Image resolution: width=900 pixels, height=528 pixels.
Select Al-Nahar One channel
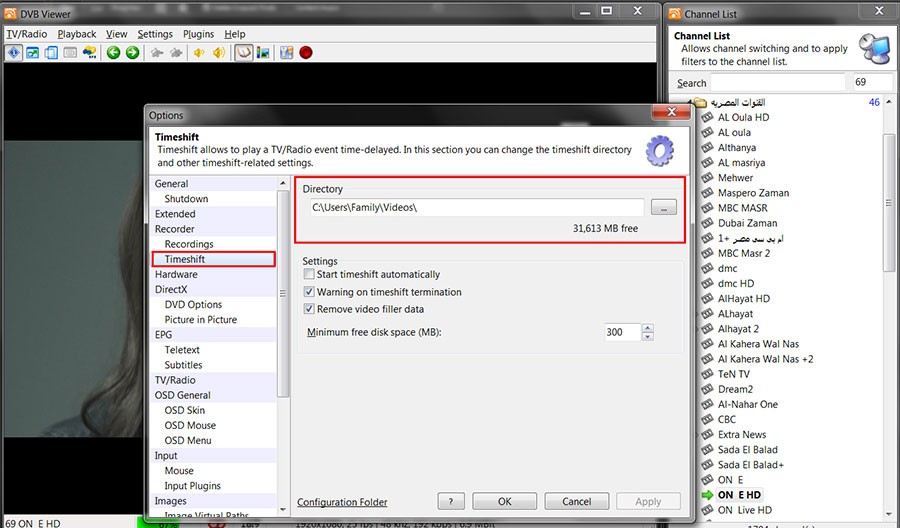coord(748,405)
